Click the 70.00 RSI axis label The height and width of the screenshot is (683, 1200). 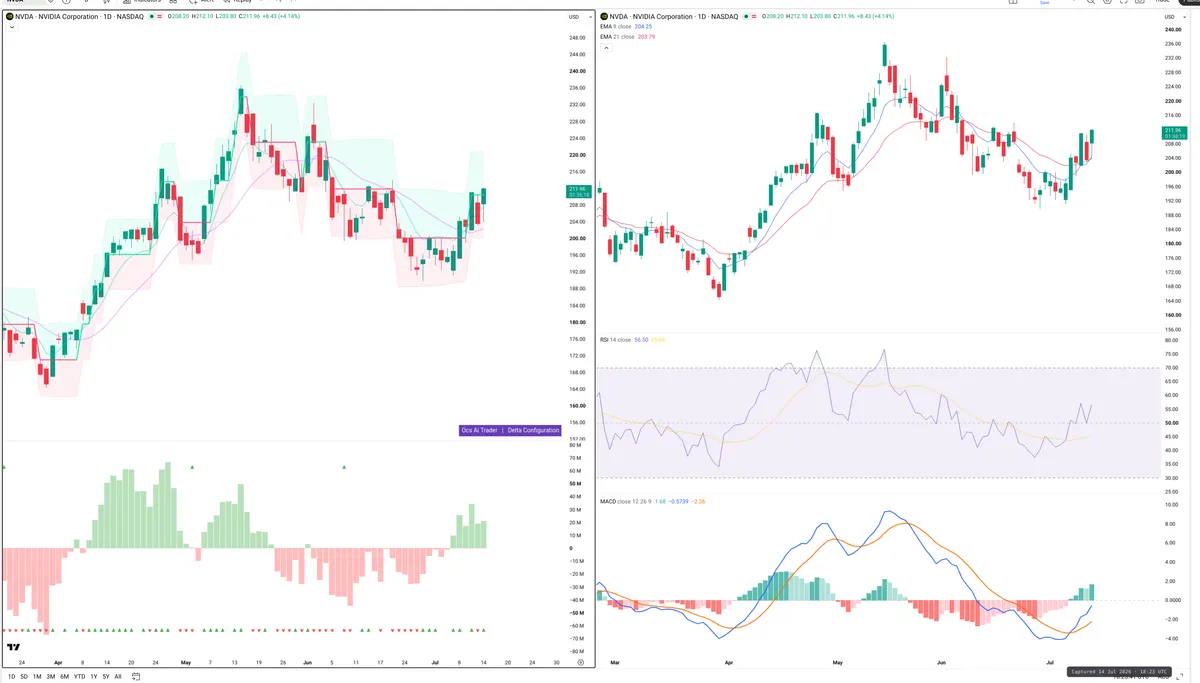tap(1172, 368)
